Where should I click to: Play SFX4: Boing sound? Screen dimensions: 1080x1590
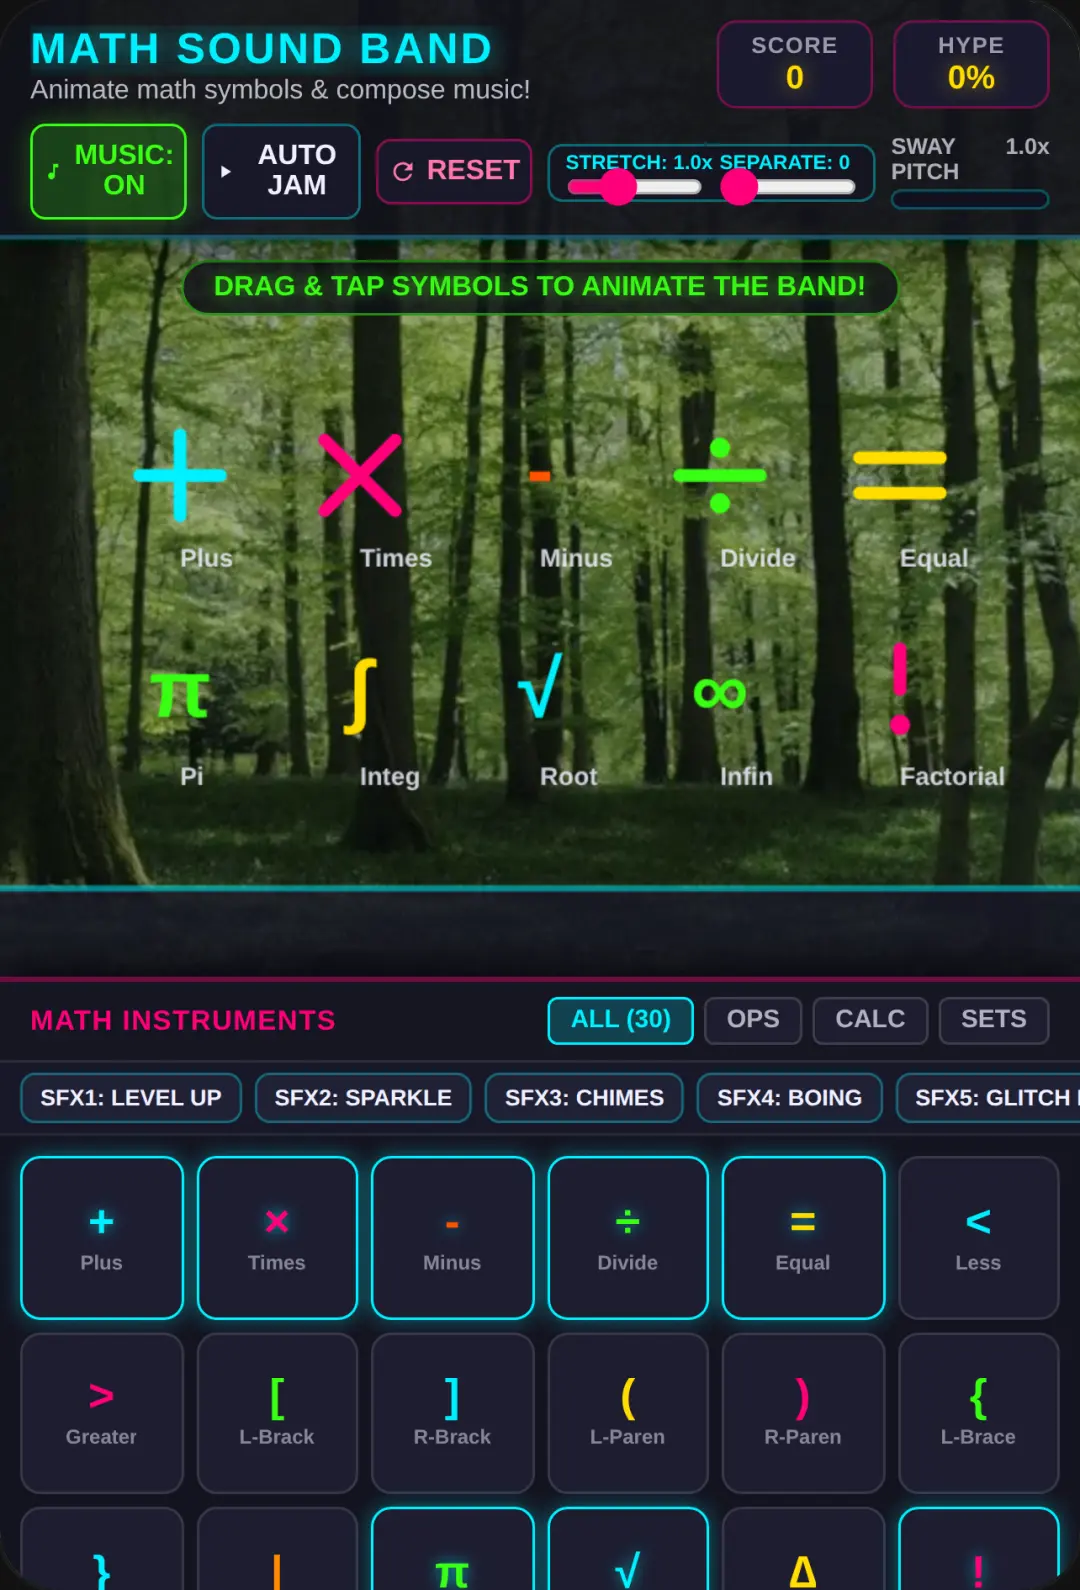(789, 1098)
